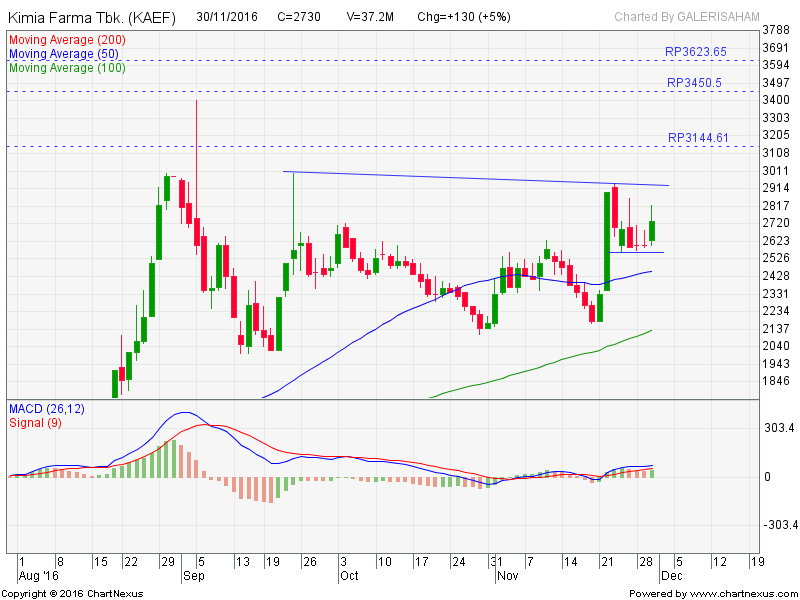Click the Oct month marker on time axis
Screen dimensions: 800x600
[x=349, y=577]
